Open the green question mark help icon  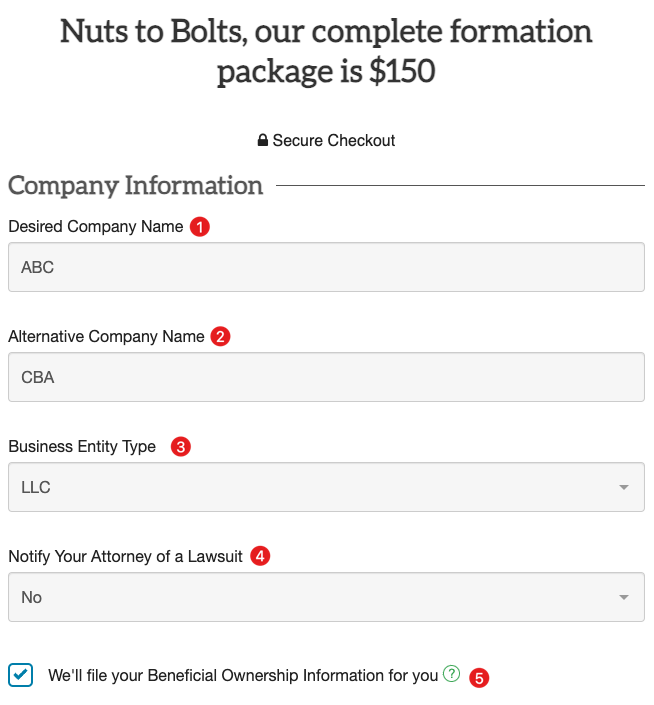pyautogui.click(x=451, y=674)
